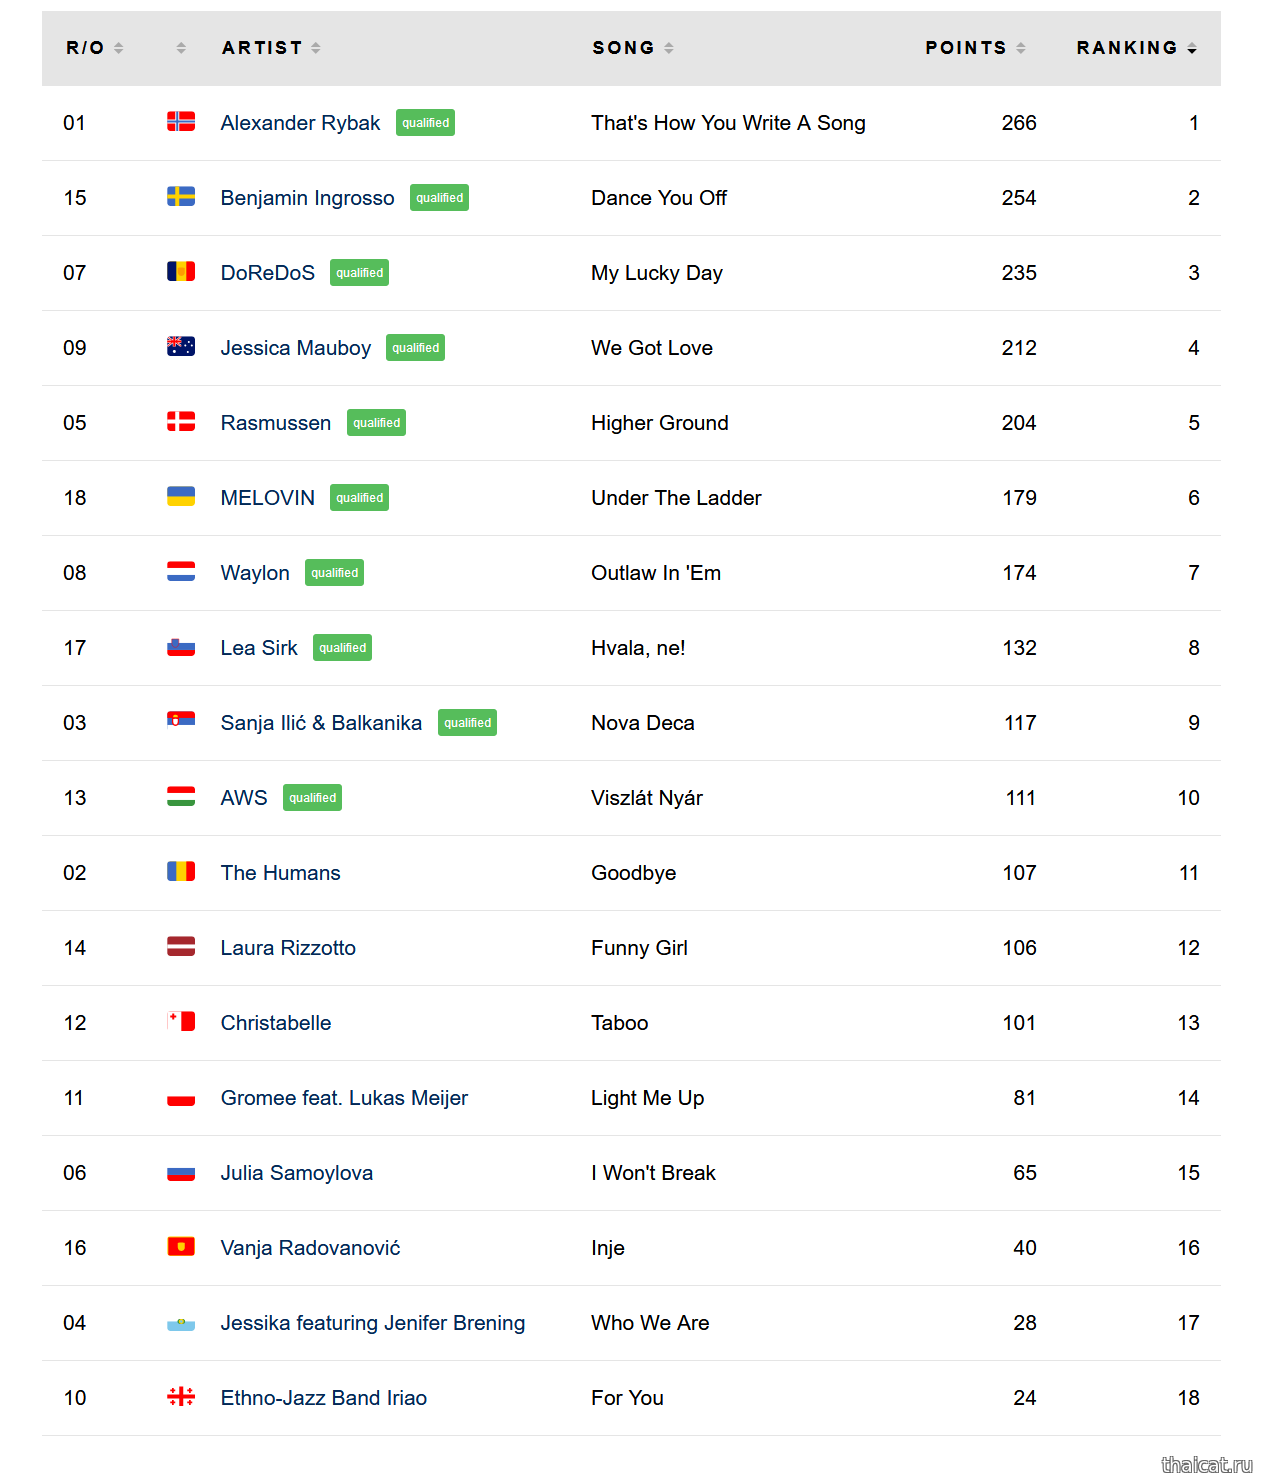Click the Norway flag icon beside Alexander Rybak
Image resolution: width=1263 pixels, height=1483 pixels.
(x=181, y=122)
